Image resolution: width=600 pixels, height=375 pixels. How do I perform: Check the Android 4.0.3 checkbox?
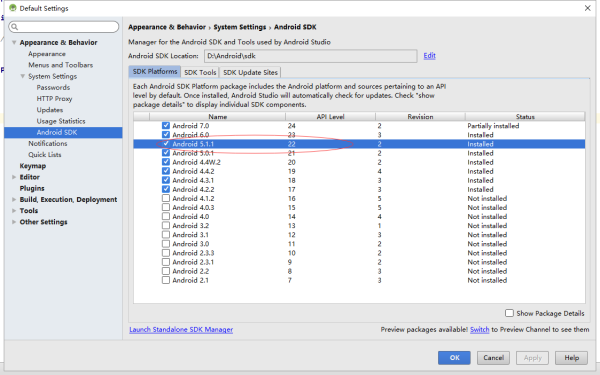166,207
